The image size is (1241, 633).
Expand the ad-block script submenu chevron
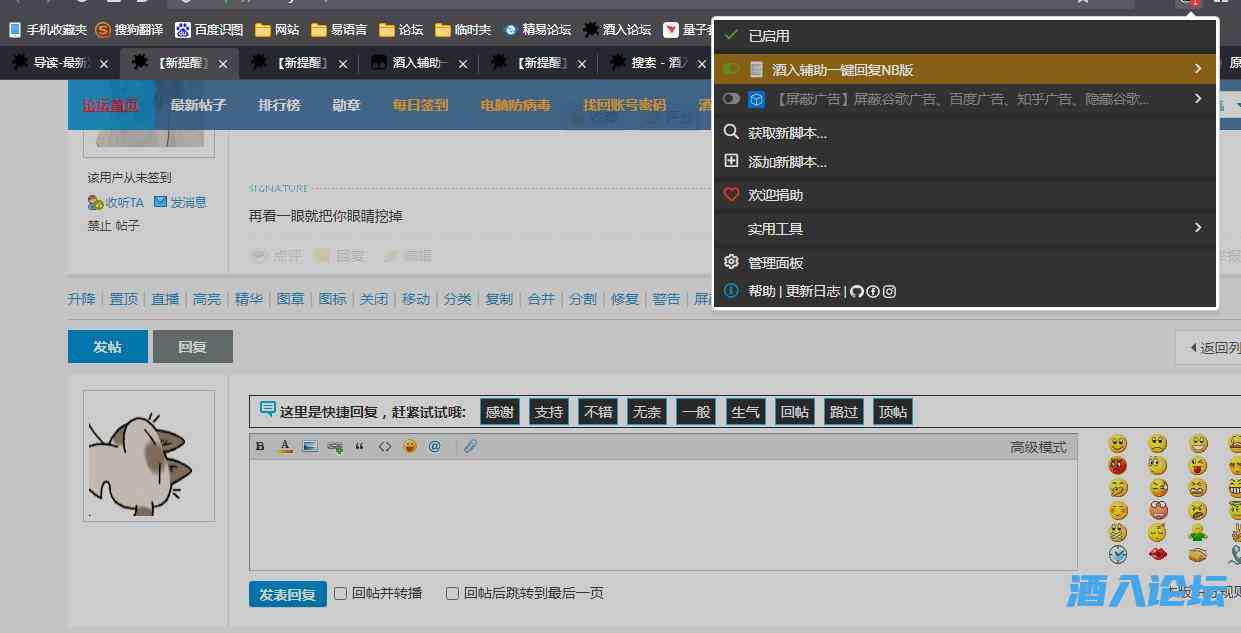point(1197,98)
